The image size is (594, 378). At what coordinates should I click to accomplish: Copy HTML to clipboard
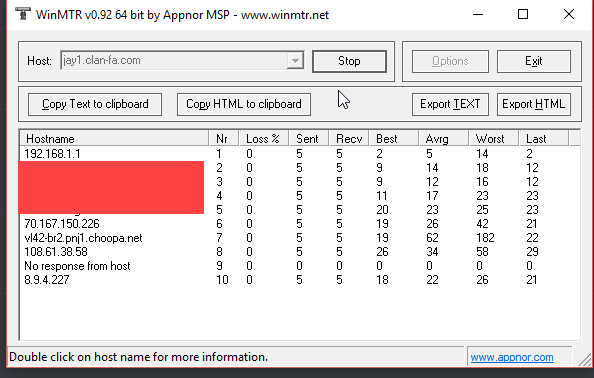[x=244, y=104]
